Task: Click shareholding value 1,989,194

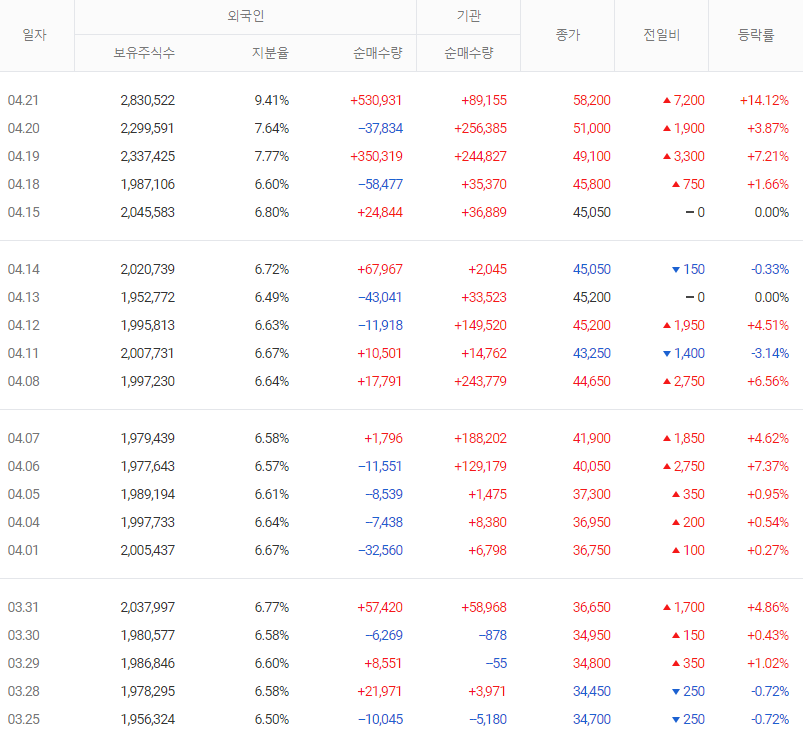Action: [147, 494]
